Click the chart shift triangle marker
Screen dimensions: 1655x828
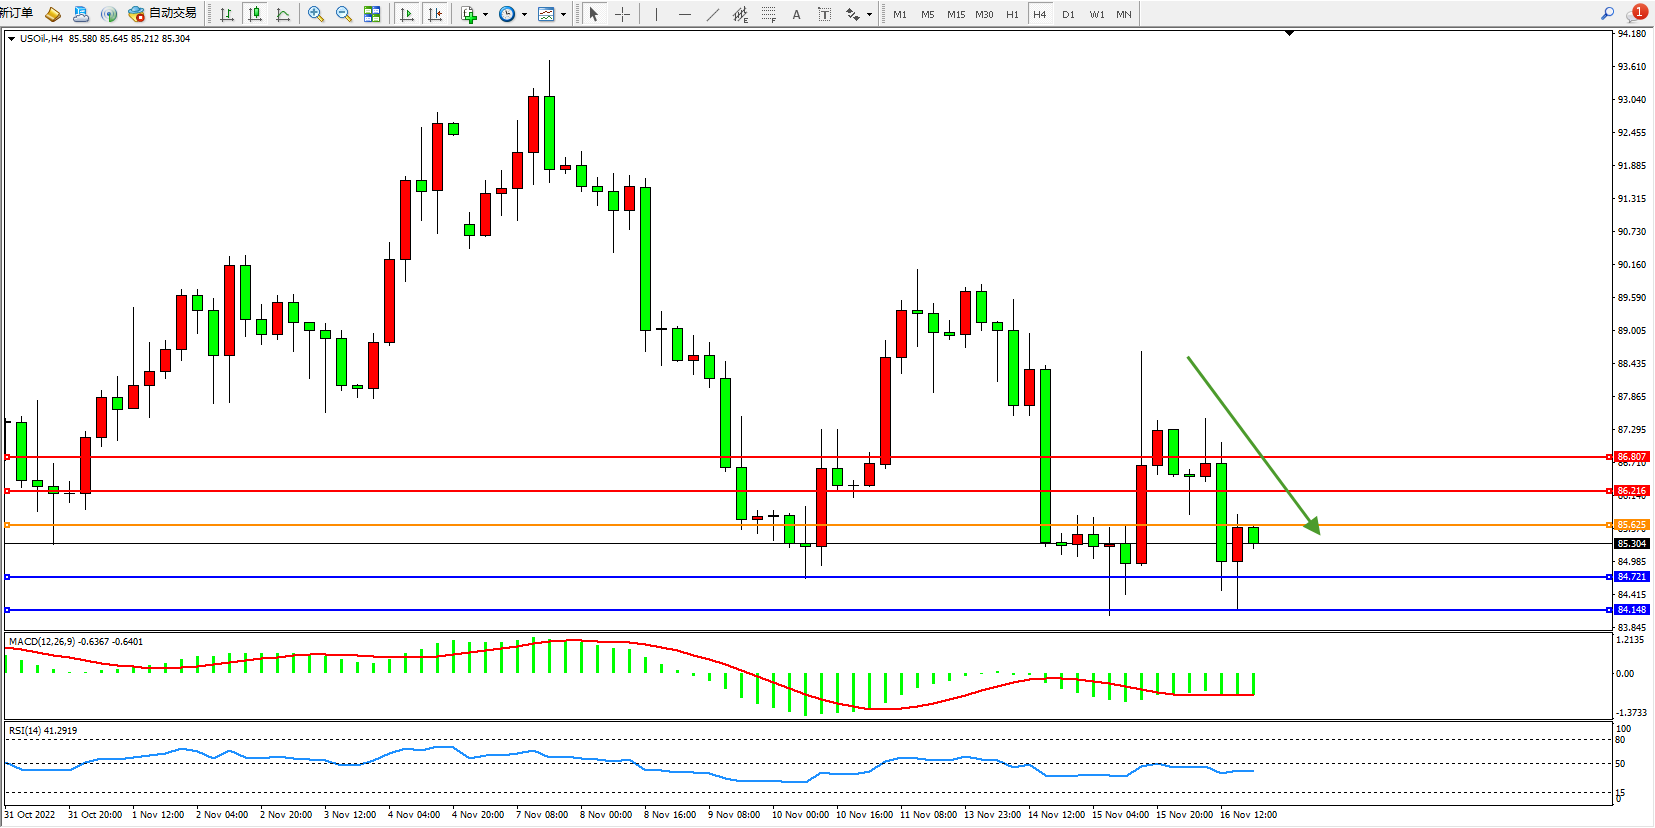coord(1289,33)
